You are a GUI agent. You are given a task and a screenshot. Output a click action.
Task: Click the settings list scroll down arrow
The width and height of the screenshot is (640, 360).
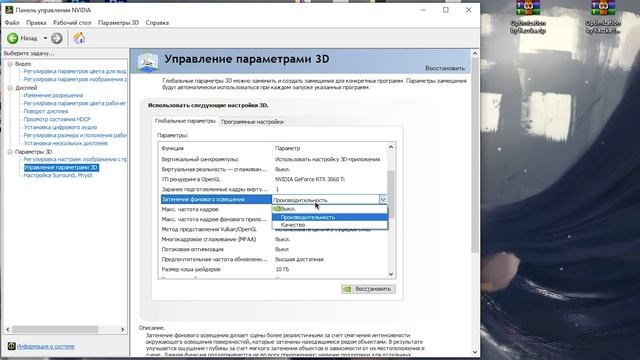[x=391, y=274]
